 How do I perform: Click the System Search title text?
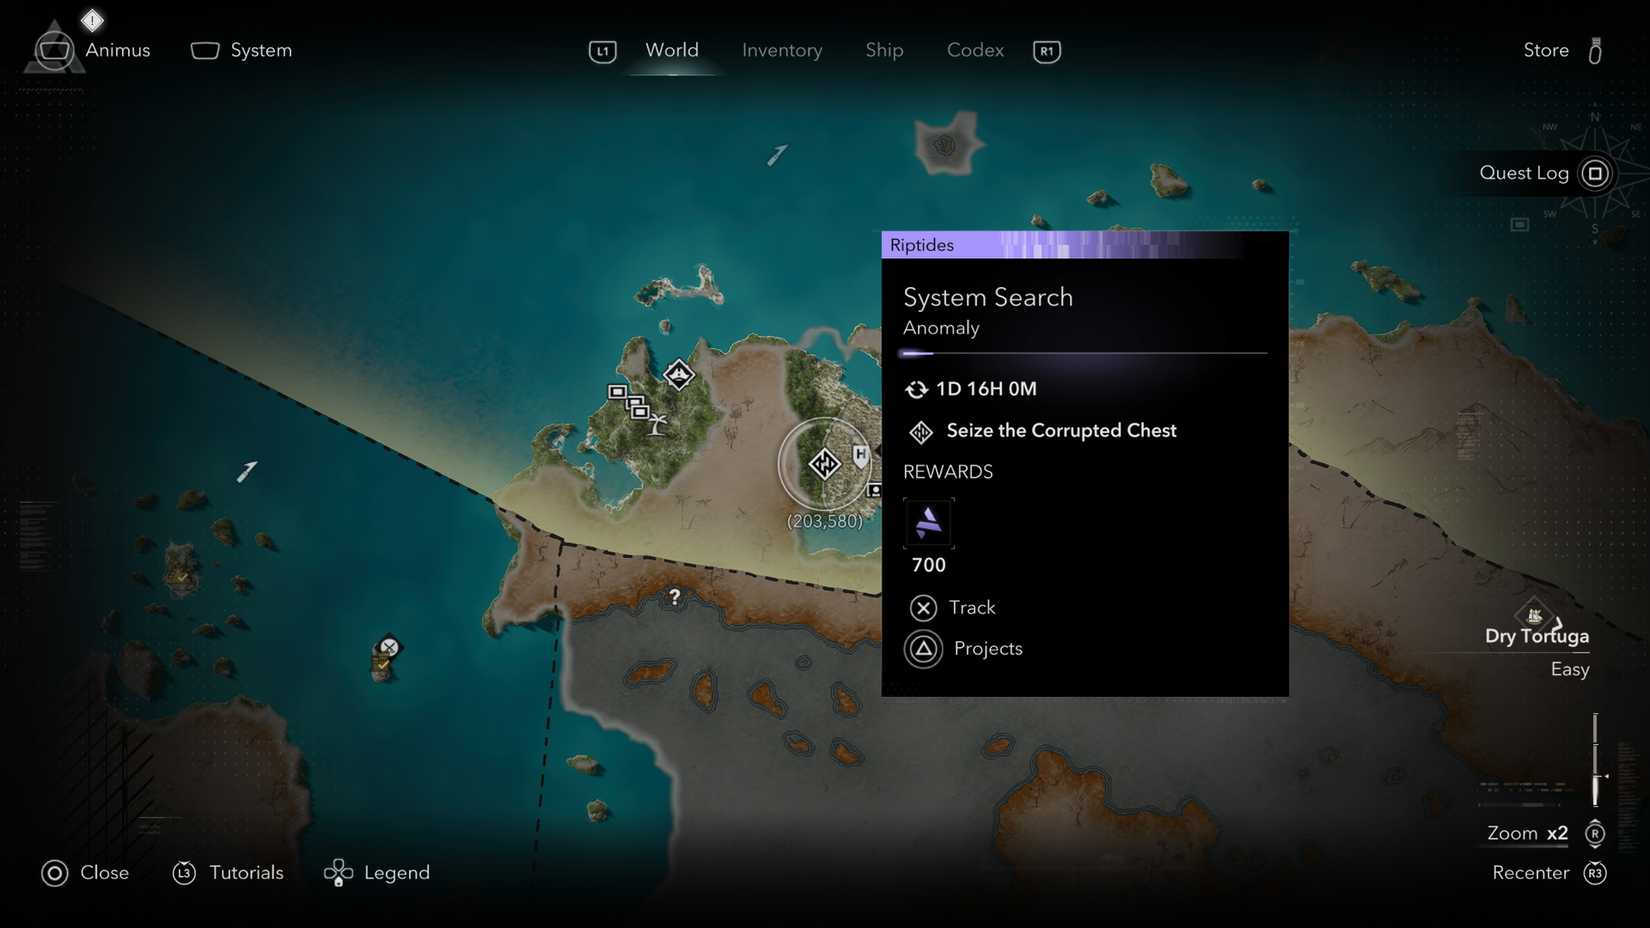[x=988, y=298]
